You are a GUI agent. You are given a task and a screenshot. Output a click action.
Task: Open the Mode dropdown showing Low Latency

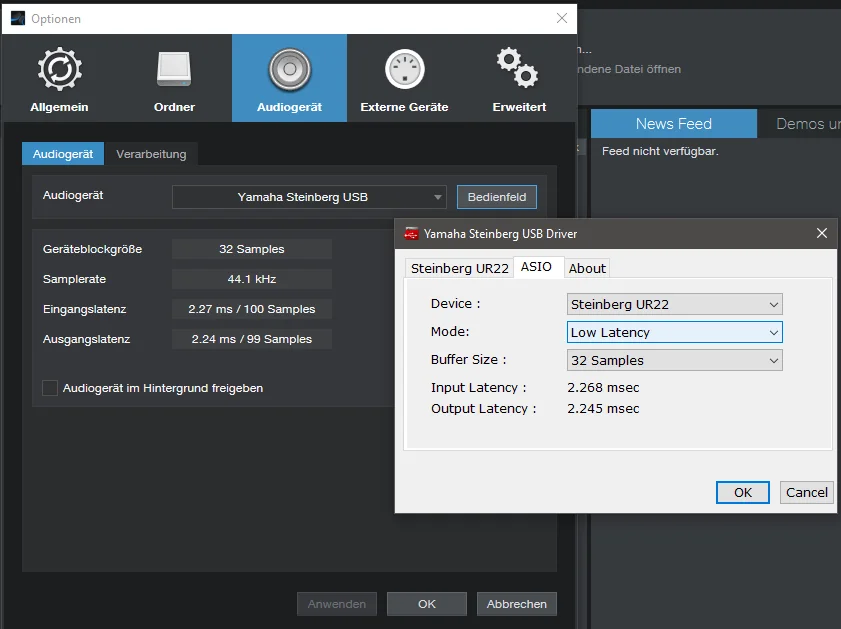[x=675, y=332]
